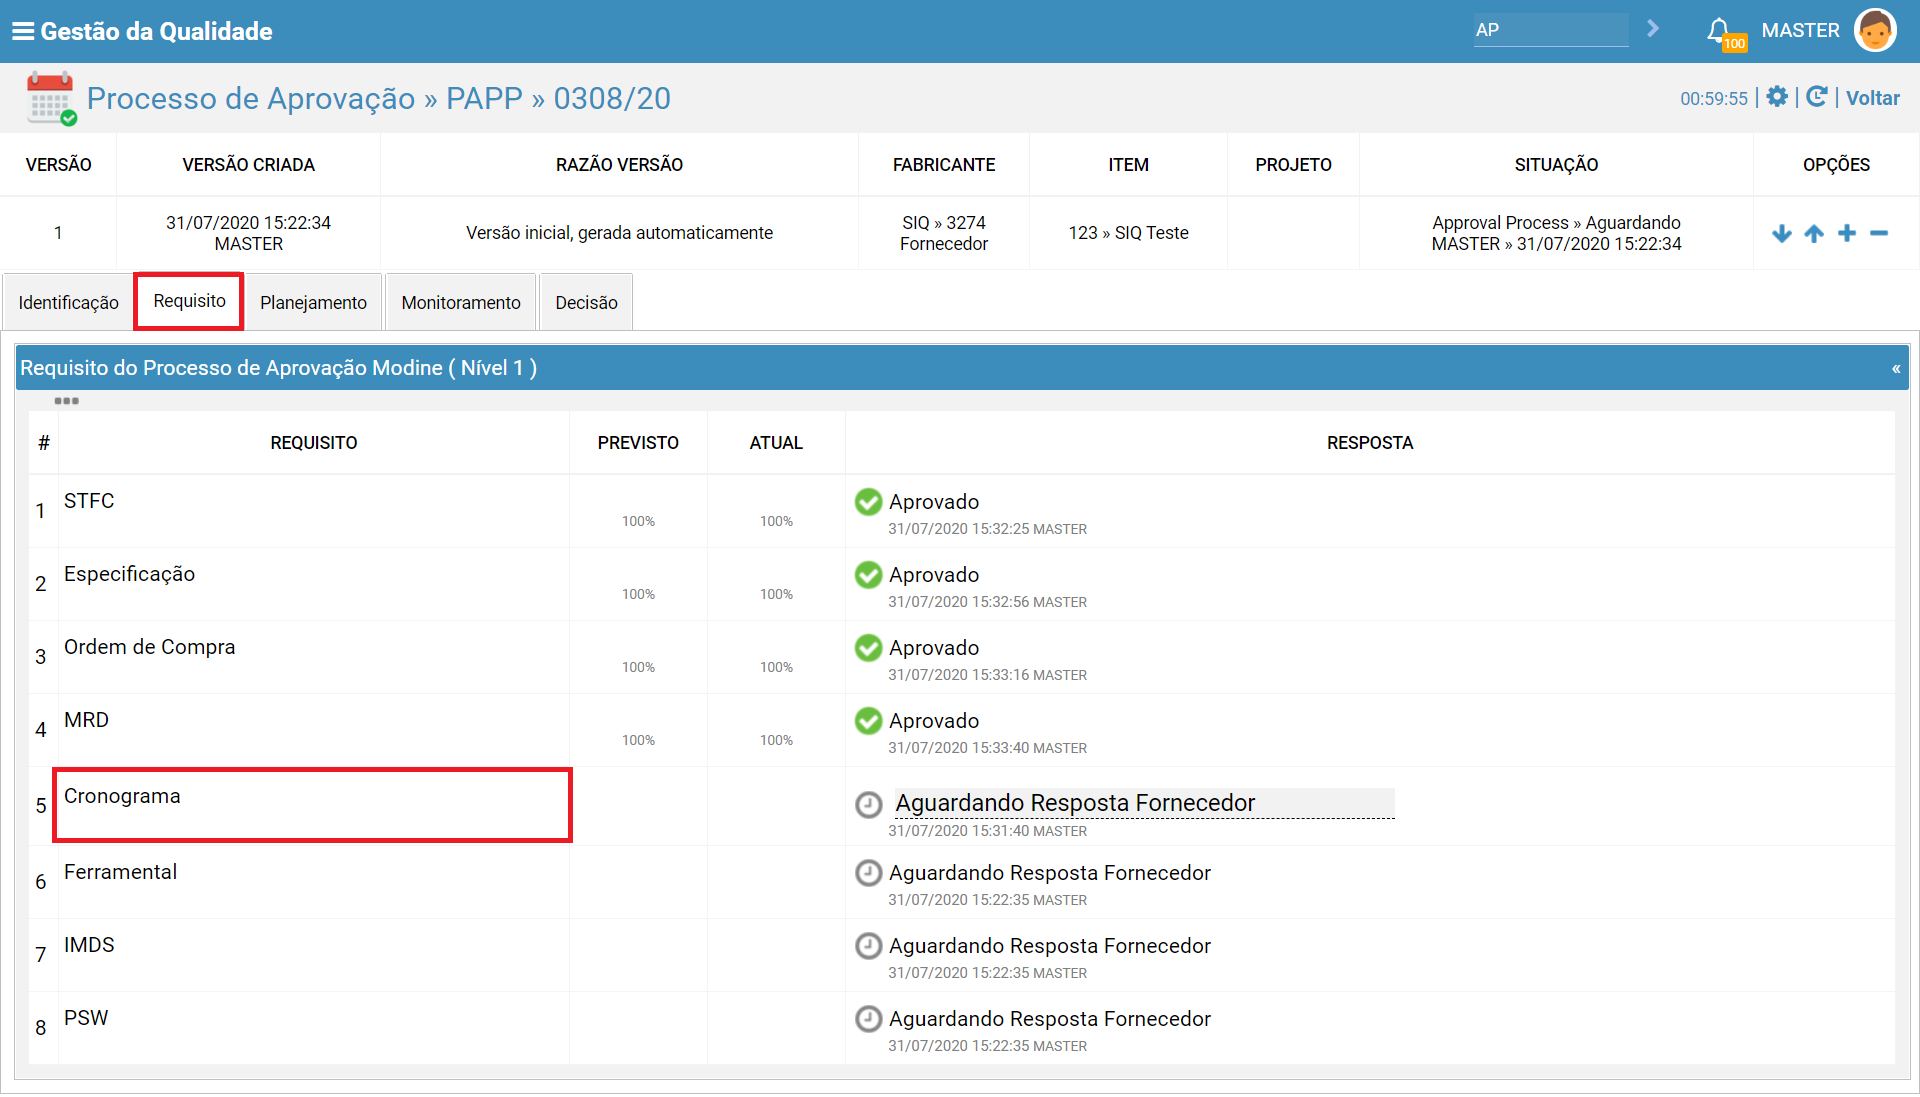Click the Especificação requirement name
Viewport: 1920px width, 1097px height.
[129, 574]
